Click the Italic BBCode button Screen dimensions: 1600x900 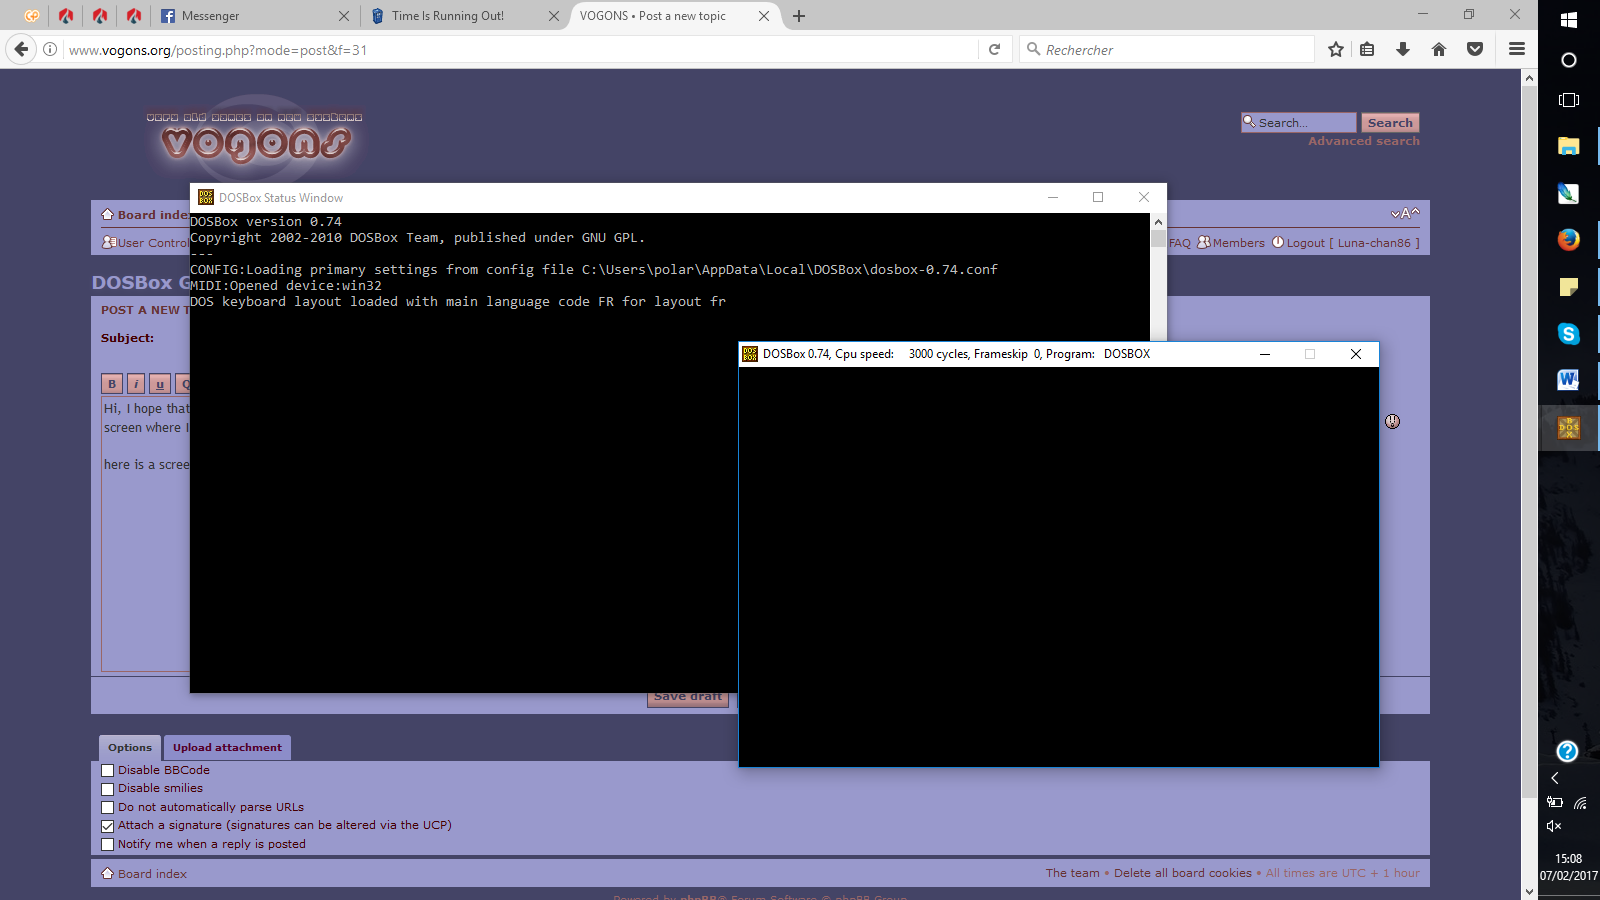coord(136,383)
